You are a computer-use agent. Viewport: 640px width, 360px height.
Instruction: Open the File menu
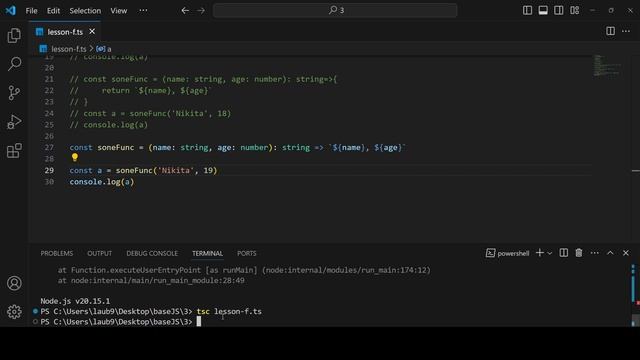(x=31, y=11)
